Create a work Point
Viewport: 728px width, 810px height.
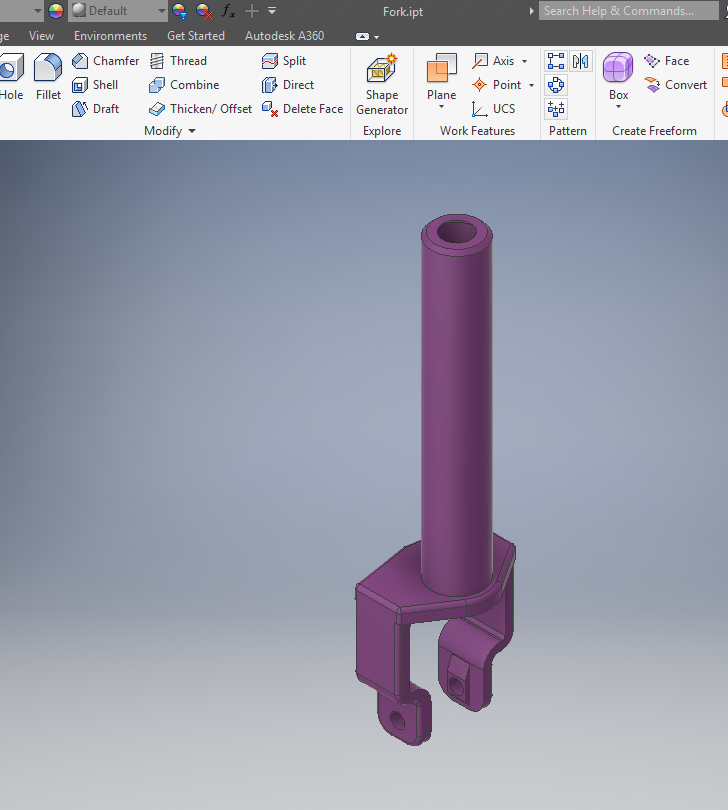click(x=497, y=85)
